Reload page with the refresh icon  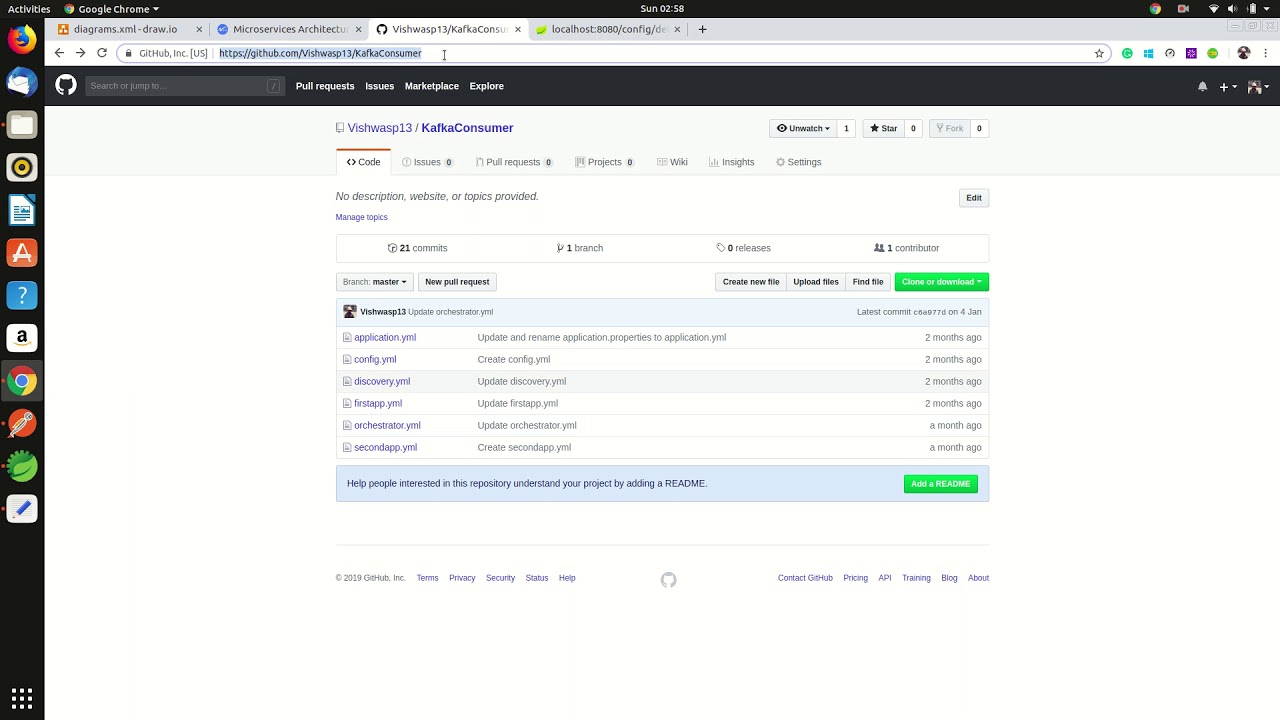102,53
